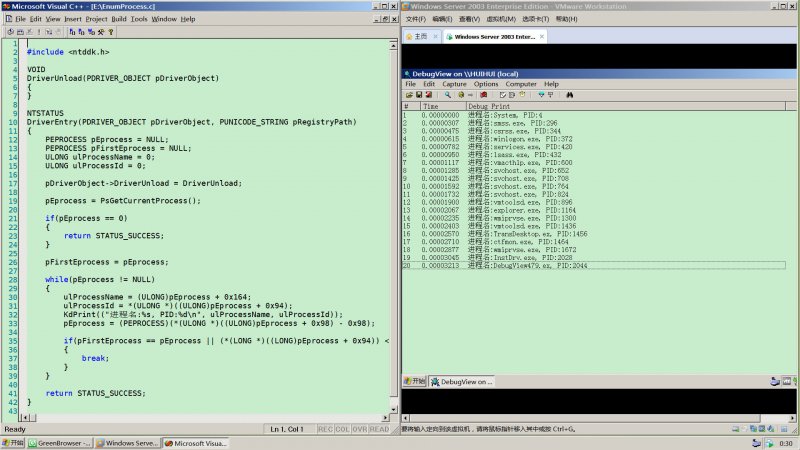800x450 pixels.
Task: Click the Ln 1, Col 1 status bar field
Action: point(288,429)
